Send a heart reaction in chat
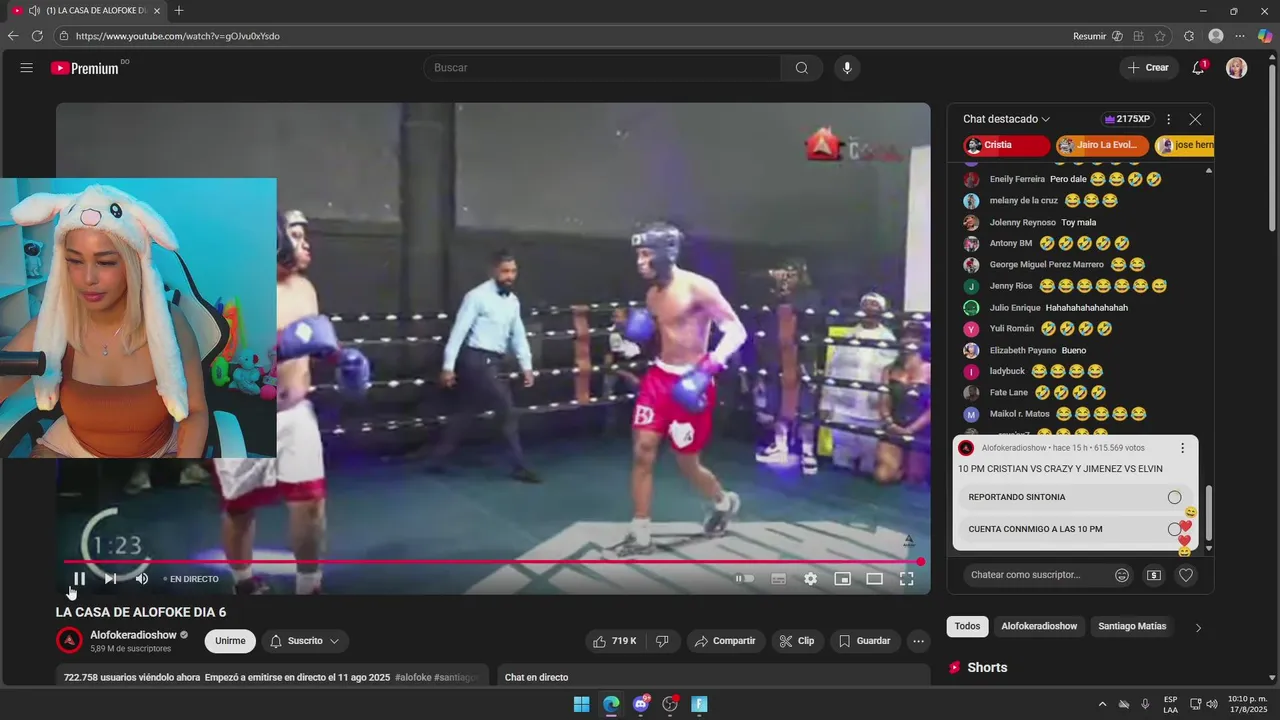The width and height of the screenshot is (1280, 720). tap(1186, 575)
